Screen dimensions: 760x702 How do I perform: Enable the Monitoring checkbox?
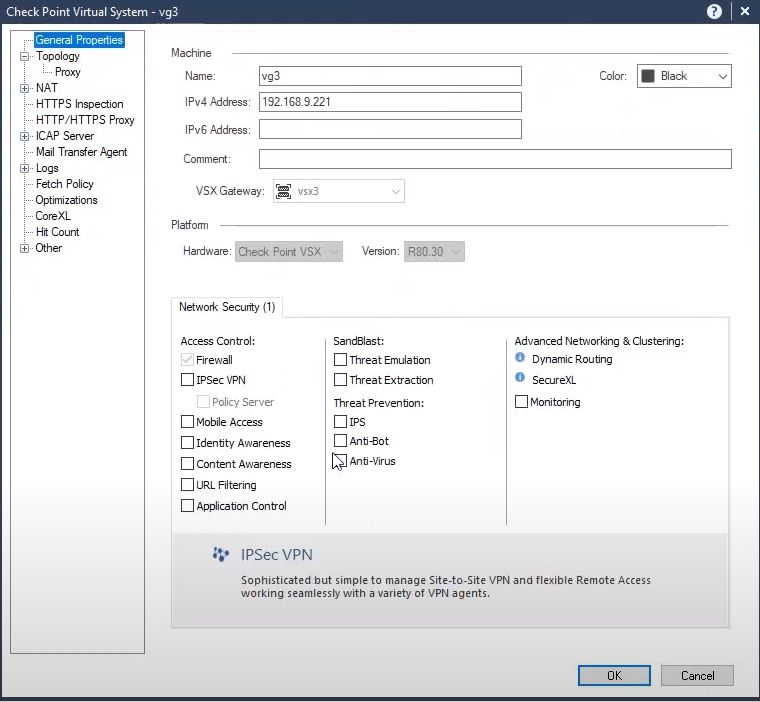[521, 401]
